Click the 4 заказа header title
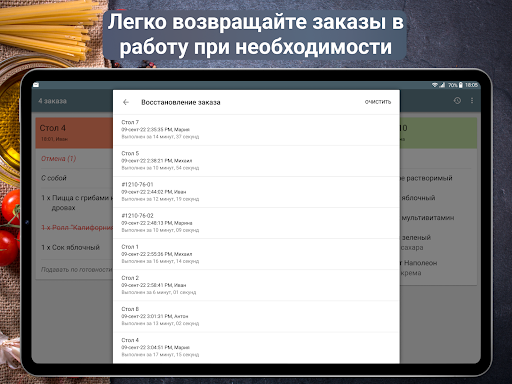Viewport: 512px width, 384px height. click(x=52, y=101)
